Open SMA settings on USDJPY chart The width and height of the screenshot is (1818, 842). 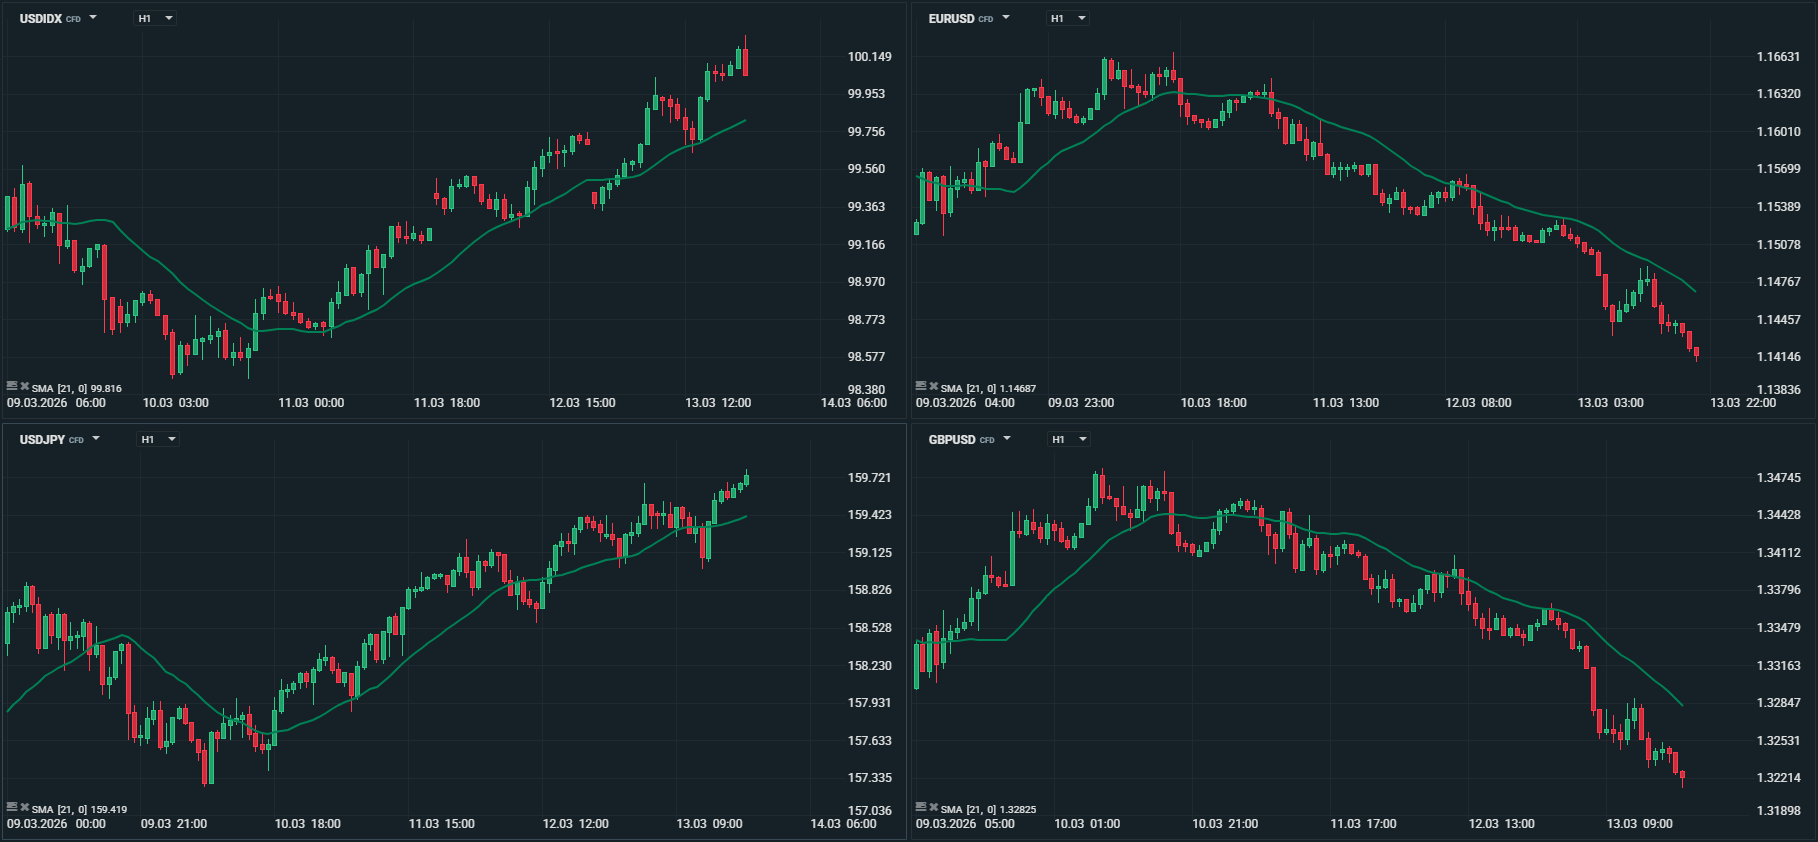[12, 807]
